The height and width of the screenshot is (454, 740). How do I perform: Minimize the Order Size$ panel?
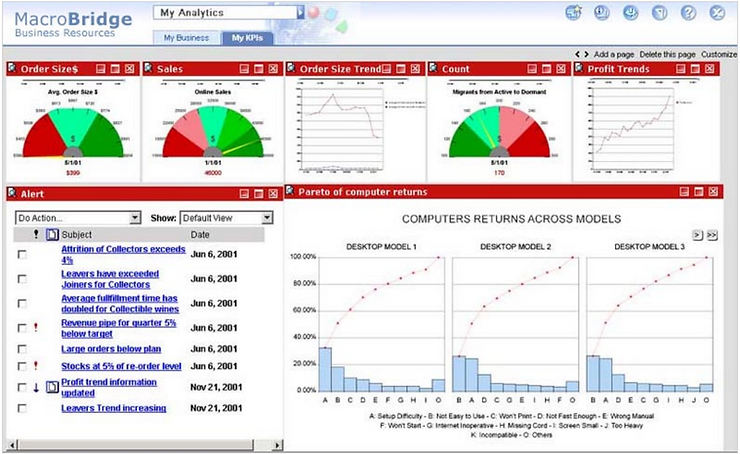click(101, 69)
